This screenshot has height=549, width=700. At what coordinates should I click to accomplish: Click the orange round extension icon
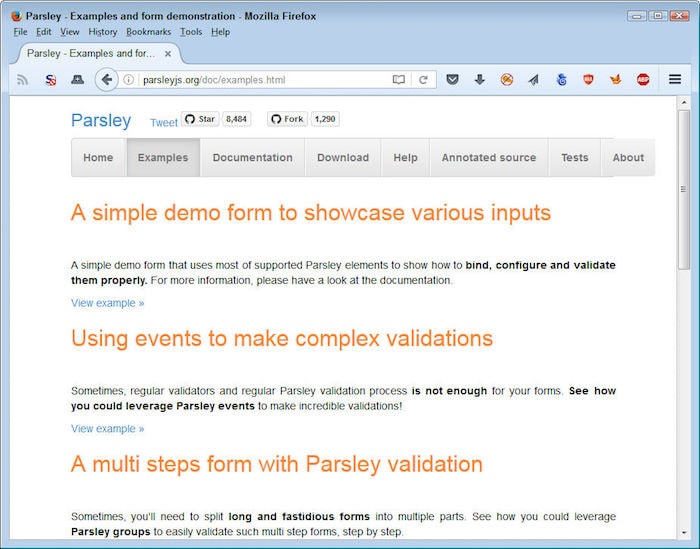(x=507, y=80)
